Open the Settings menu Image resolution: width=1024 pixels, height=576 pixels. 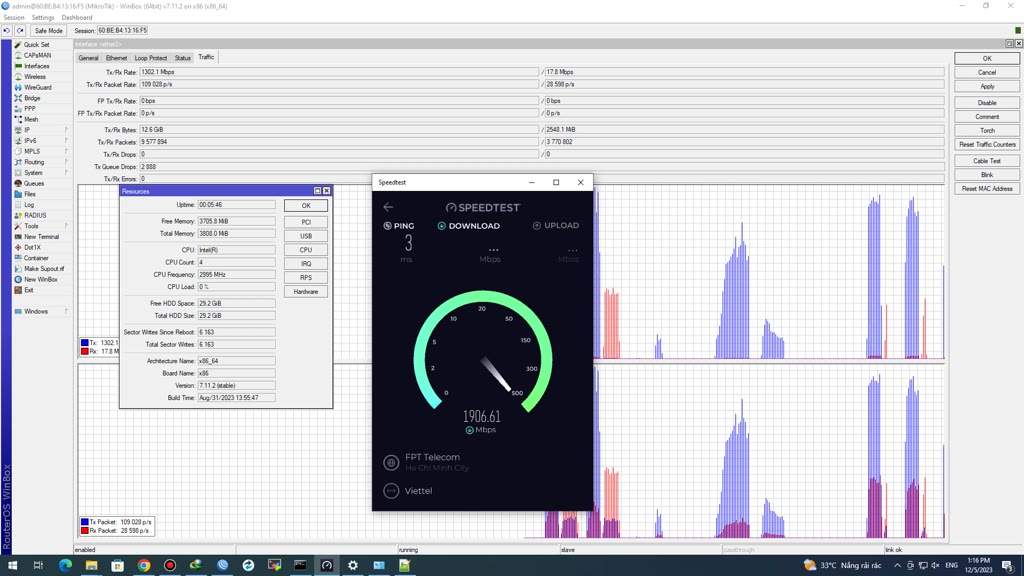(43, 17)
